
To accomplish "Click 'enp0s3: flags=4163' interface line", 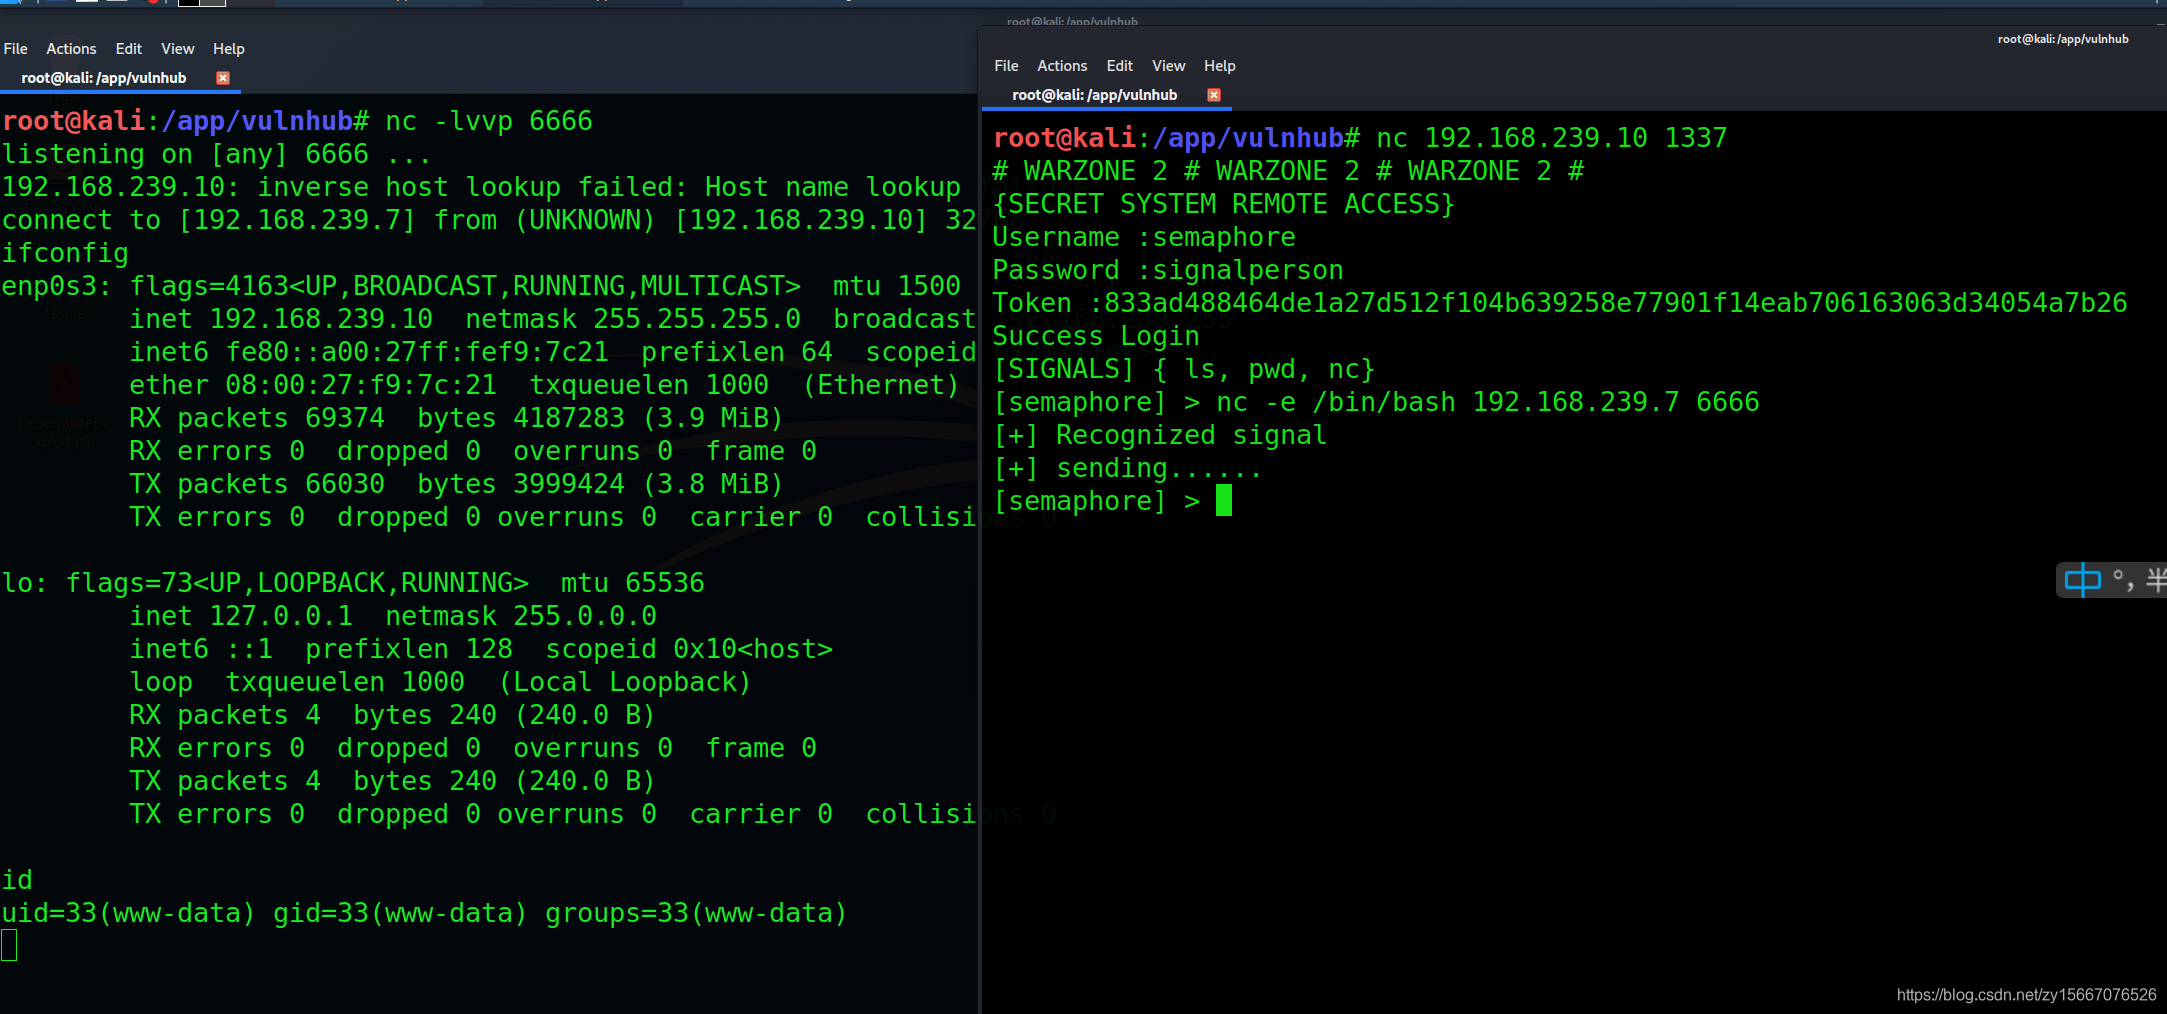I will [x=481, y=286].
